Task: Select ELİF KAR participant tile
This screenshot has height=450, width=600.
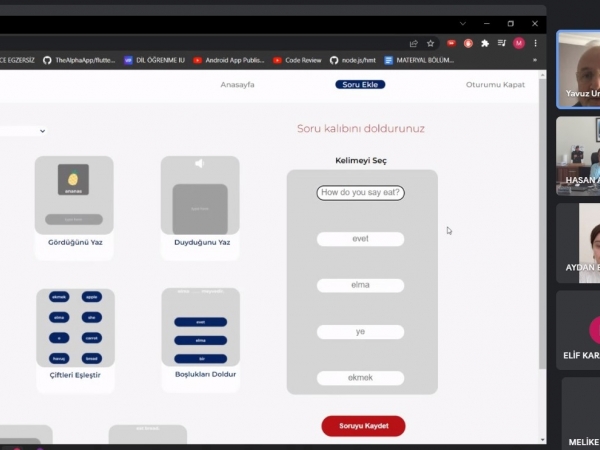Action: click(x=579, y=330)
